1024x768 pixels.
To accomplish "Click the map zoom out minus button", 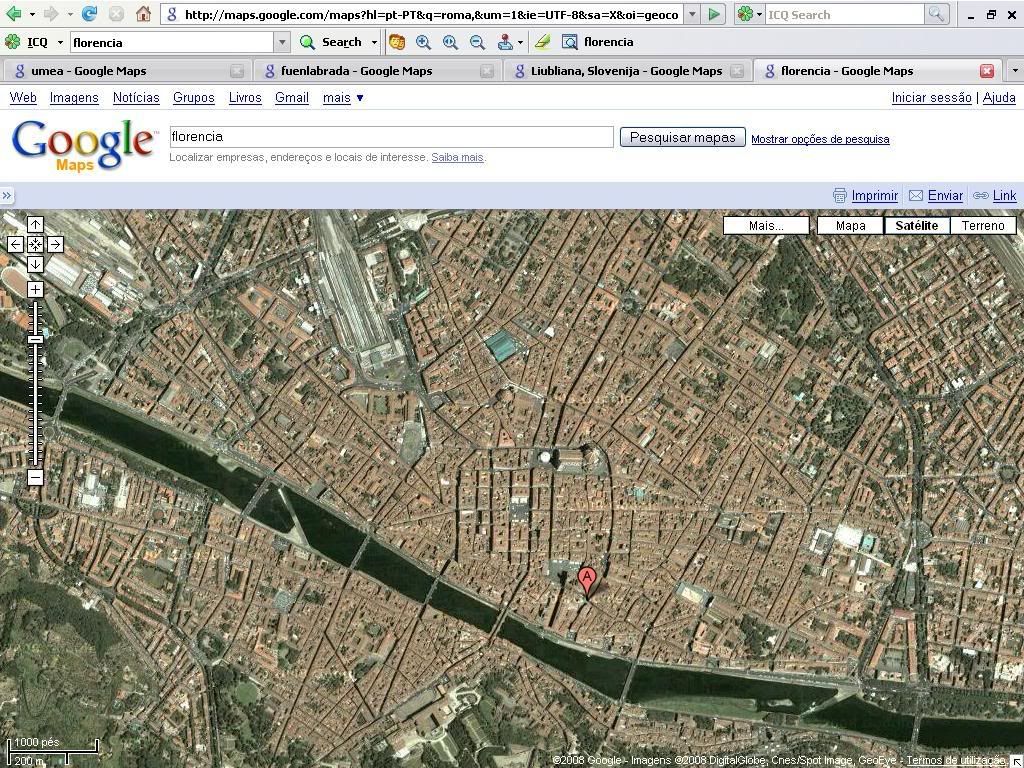I will [35, 478].
